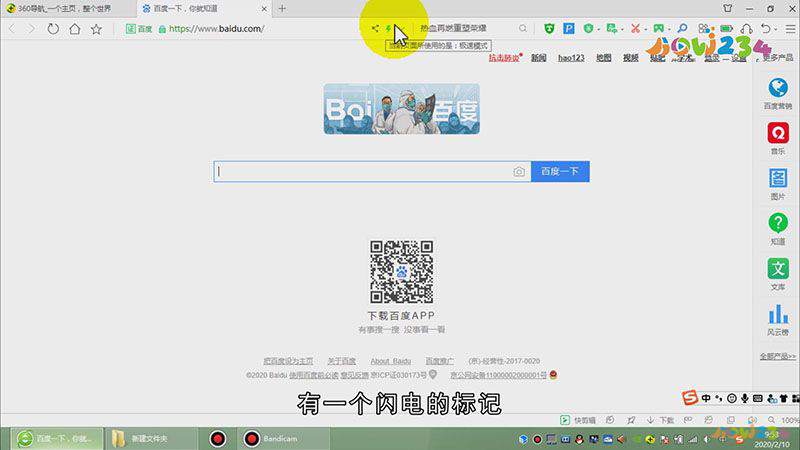The image size is (800, 450).
Task: Click the blue magnifier toolbar icon
Action: (x=682, y=29)
